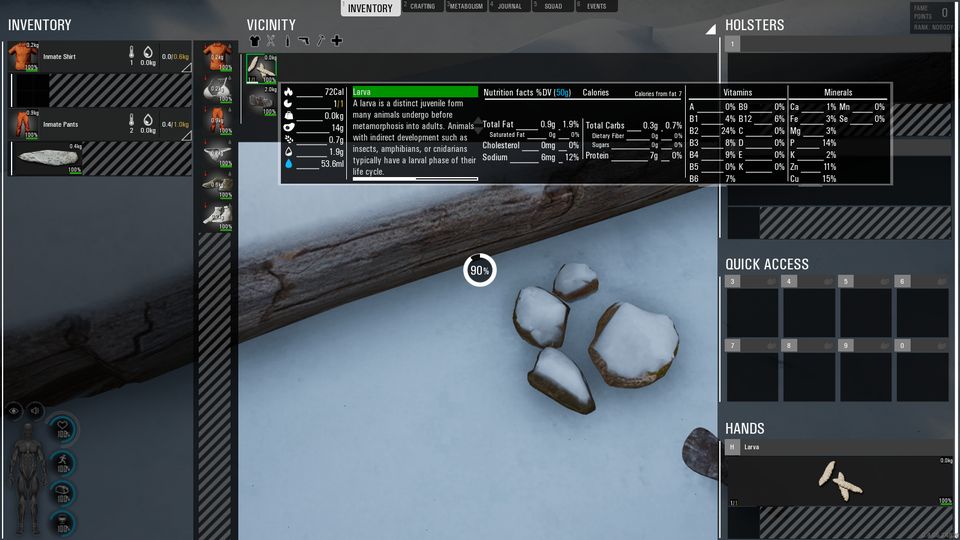The height and width of the screenshot is (540, 960).
Task: Click the heart health 100% indicator
Action: 62,428
